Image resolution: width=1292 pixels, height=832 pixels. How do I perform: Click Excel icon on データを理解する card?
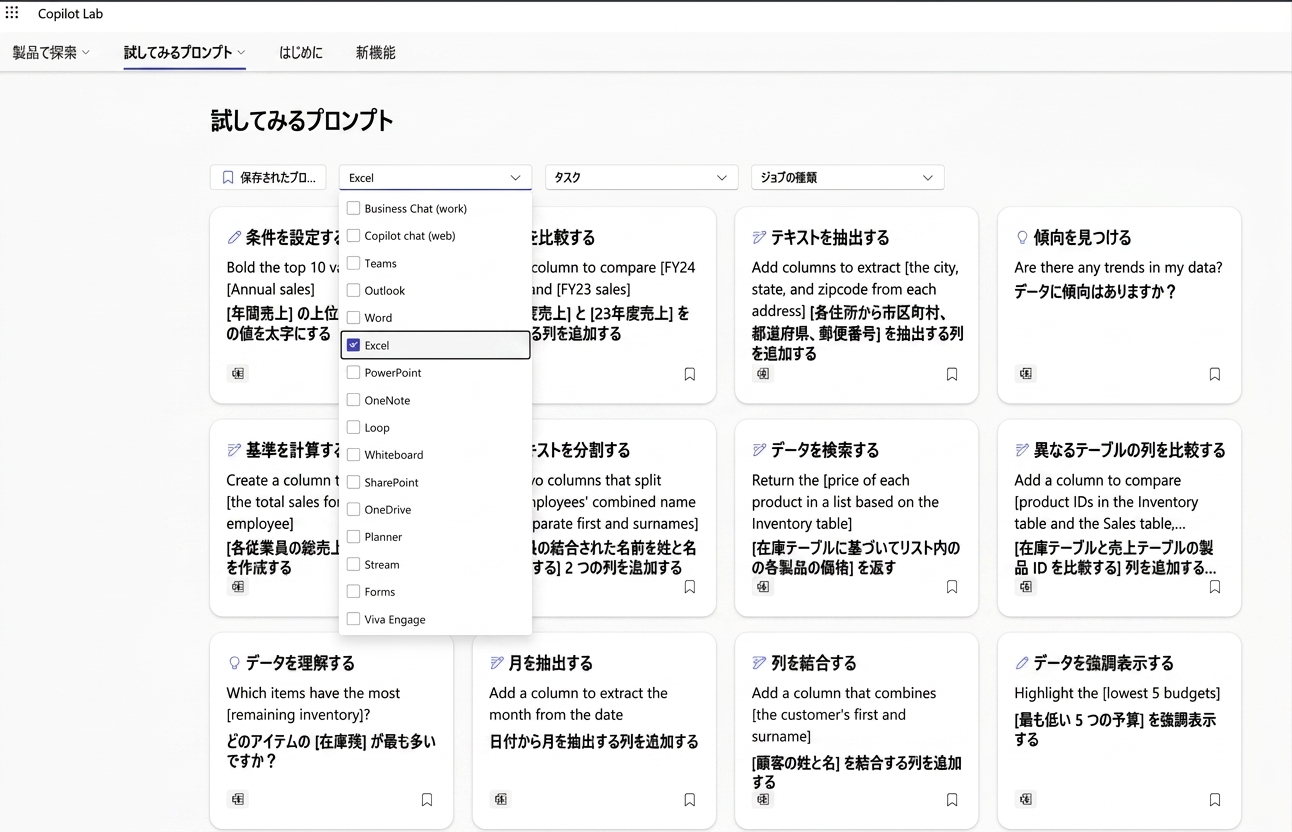click(x=238, y=799)
